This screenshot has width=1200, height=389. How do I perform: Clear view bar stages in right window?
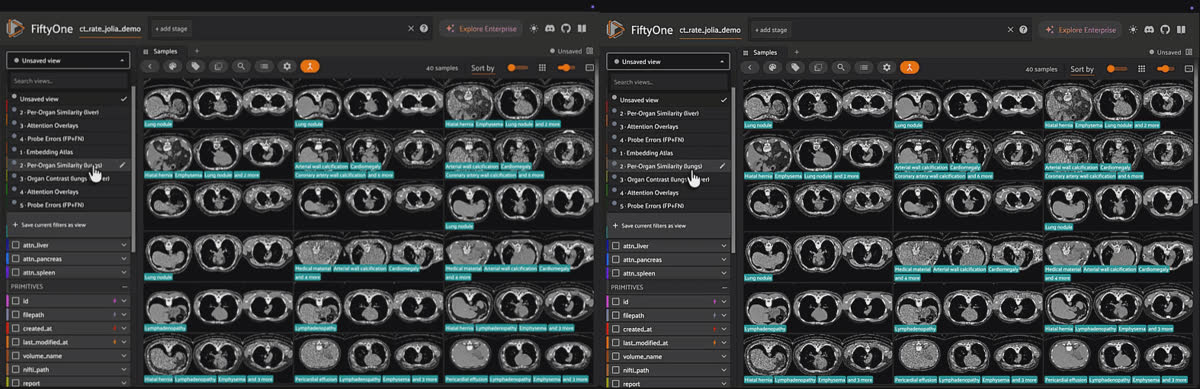1011,29
